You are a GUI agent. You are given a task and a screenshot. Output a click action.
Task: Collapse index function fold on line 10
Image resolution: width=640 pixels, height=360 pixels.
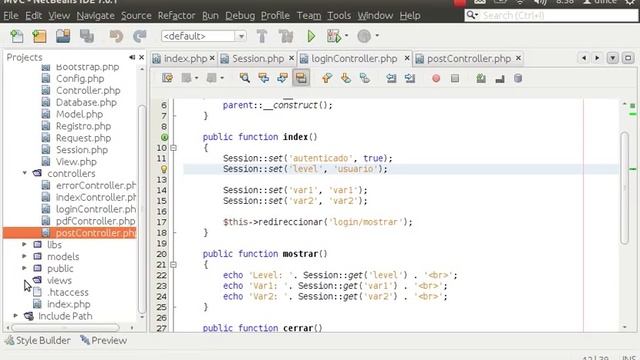click(x=173, y=148)
